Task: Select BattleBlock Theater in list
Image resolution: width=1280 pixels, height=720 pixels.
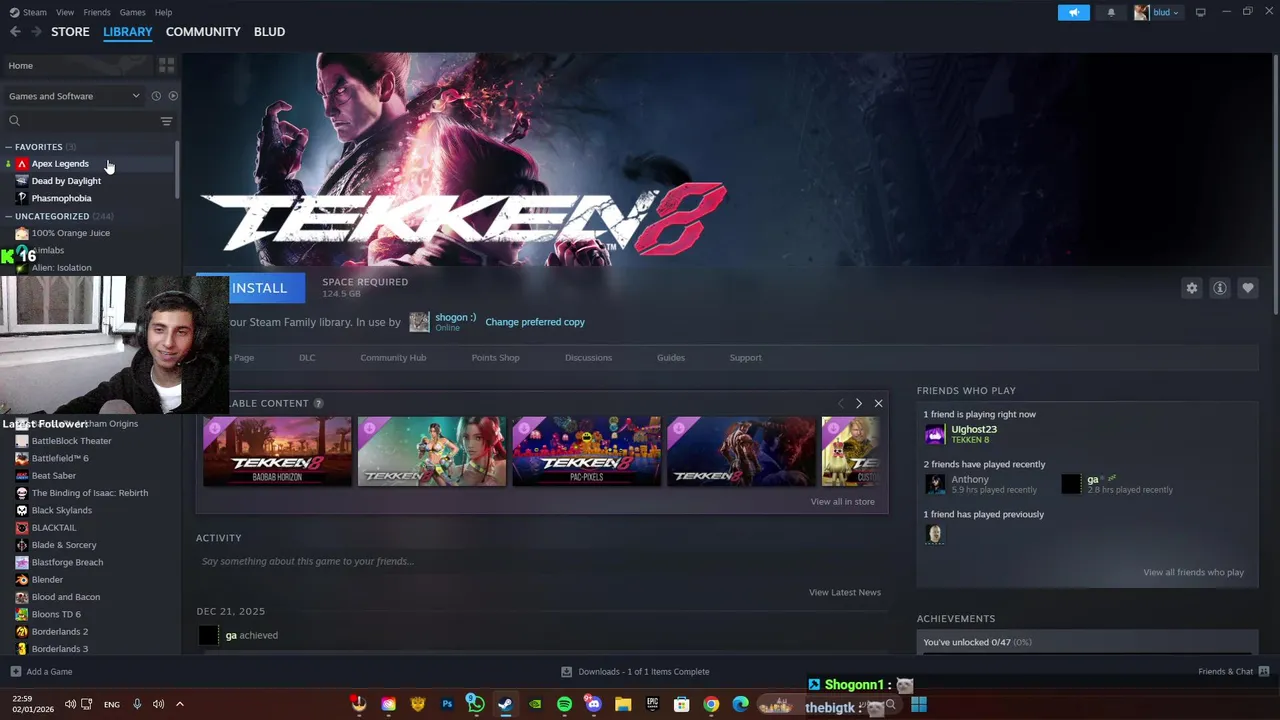Action: 71,441
